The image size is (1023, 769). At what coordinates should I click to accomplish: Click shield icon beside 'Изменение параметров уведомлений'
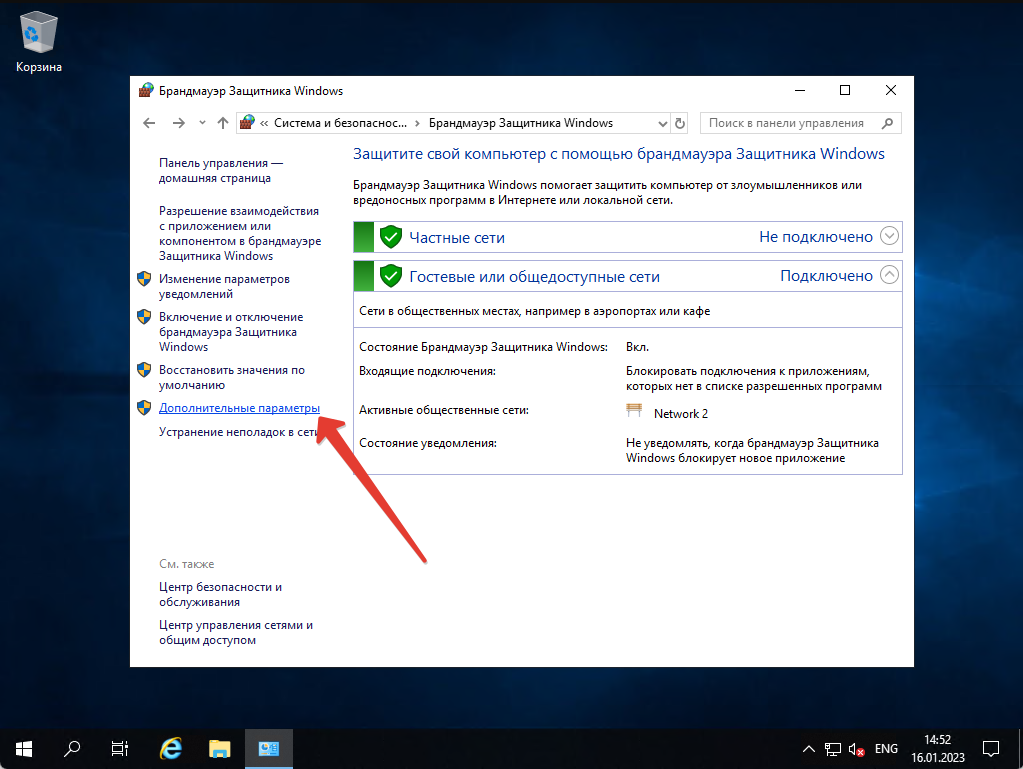(144, 279)
